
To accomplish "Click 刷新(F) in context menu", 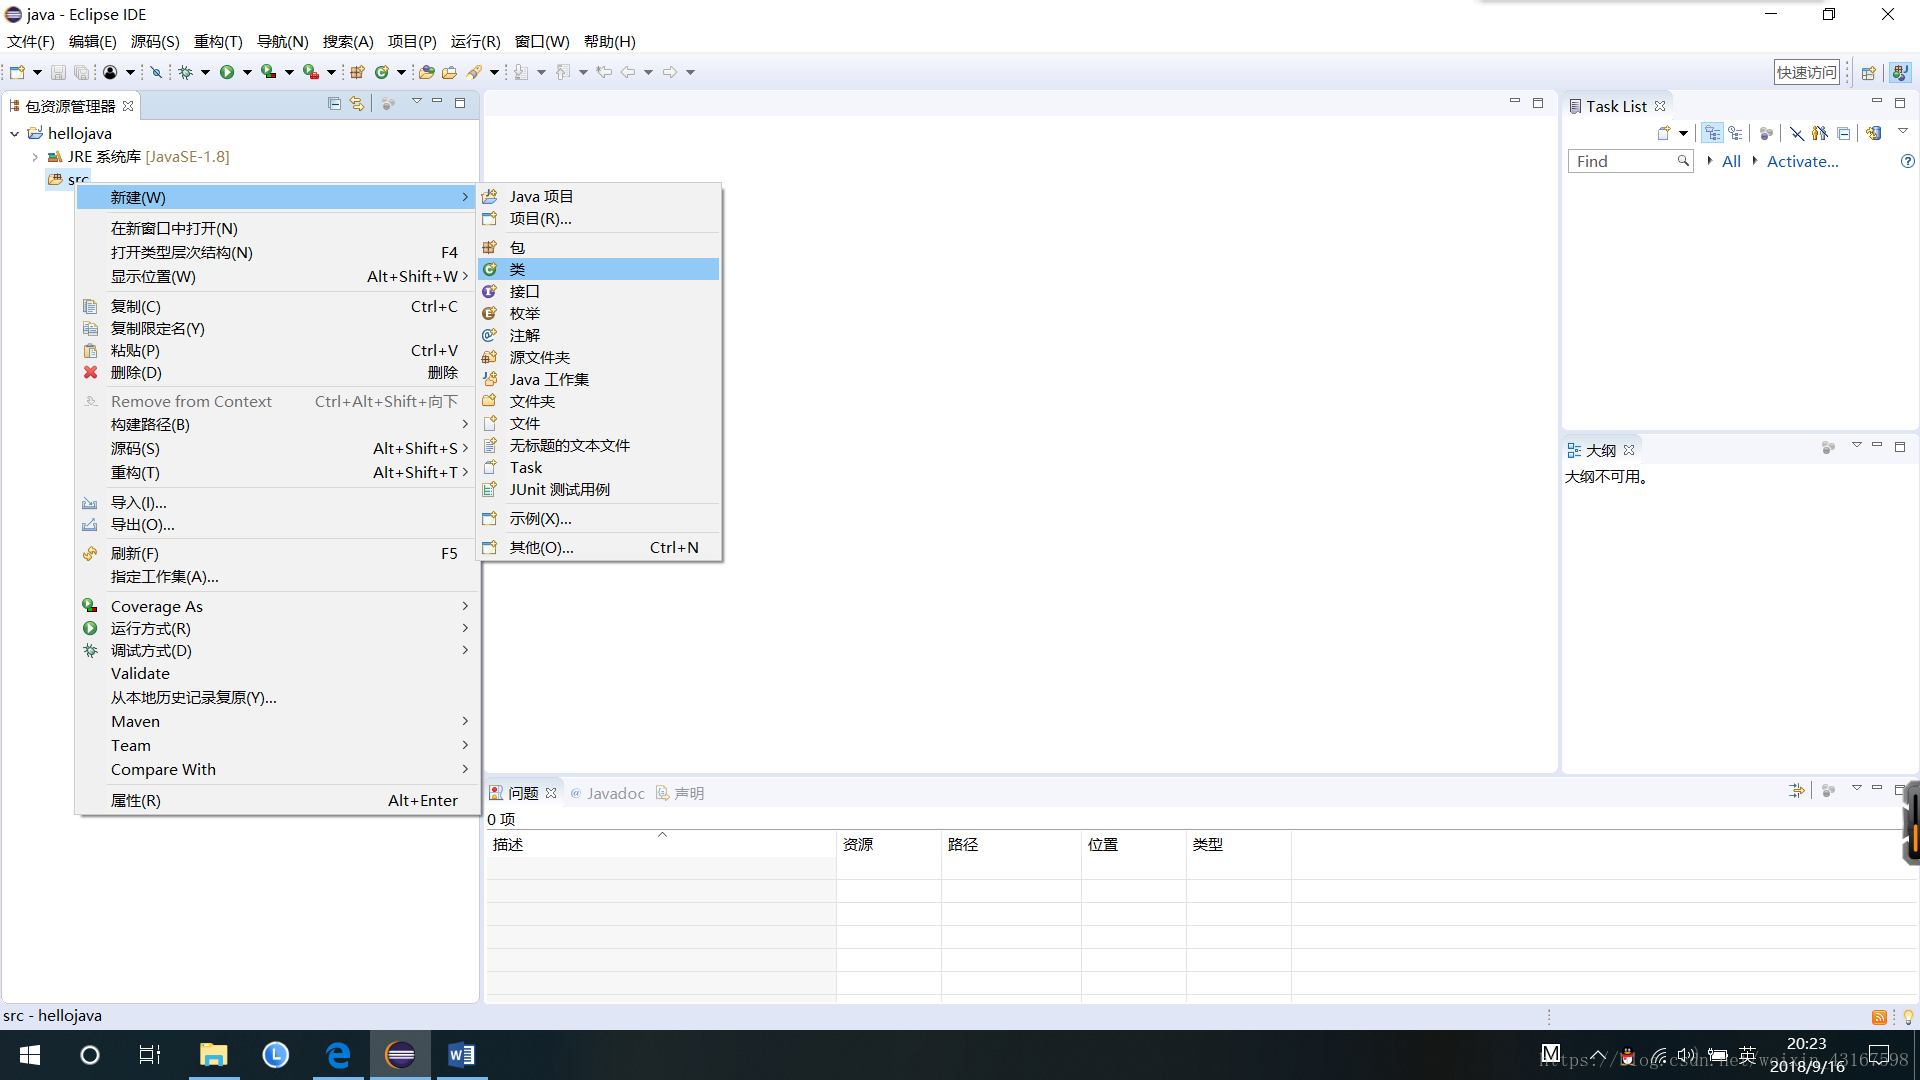I will (x=277, y=553).
